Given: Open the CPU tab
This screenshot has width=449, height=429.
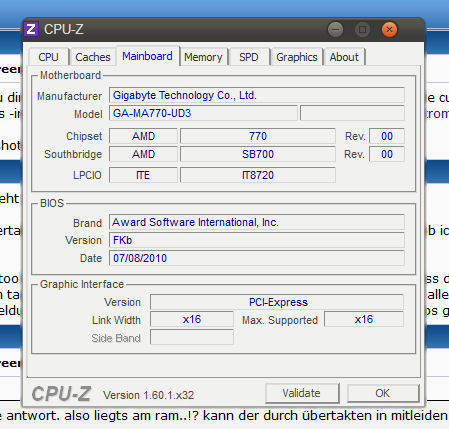Looking at the screenshot, I should 49,57.
